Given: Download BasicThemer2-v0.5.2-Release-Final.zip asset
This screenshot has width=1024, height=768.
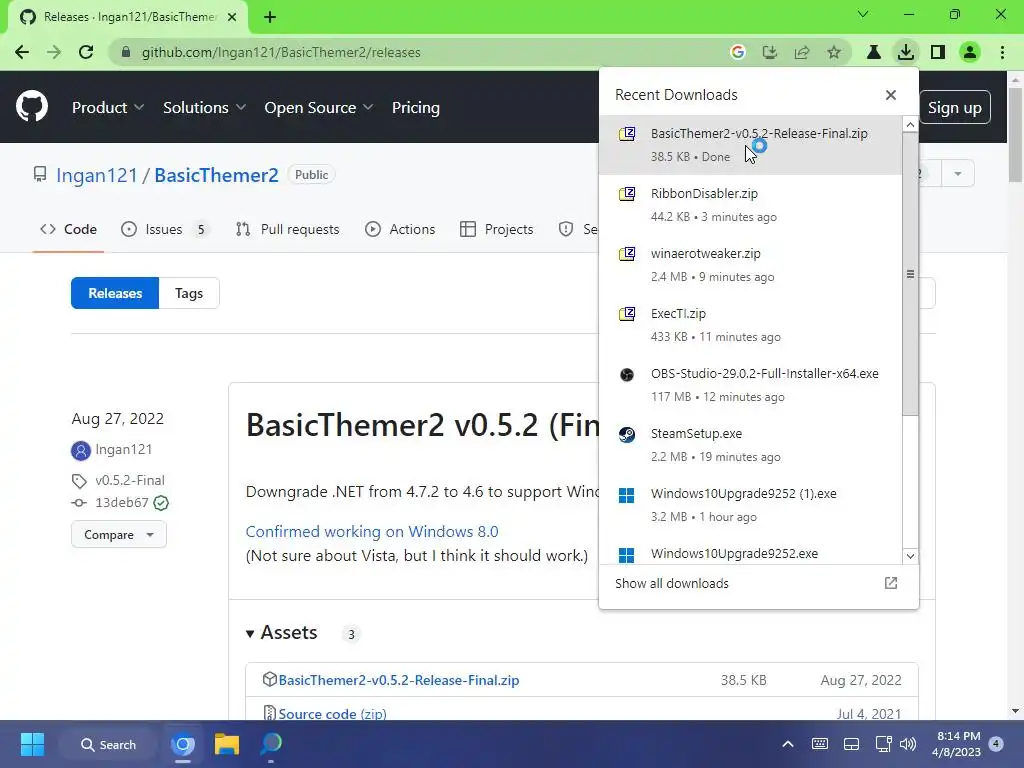Looking at the screenshot, I should click(x=398, y=680).
